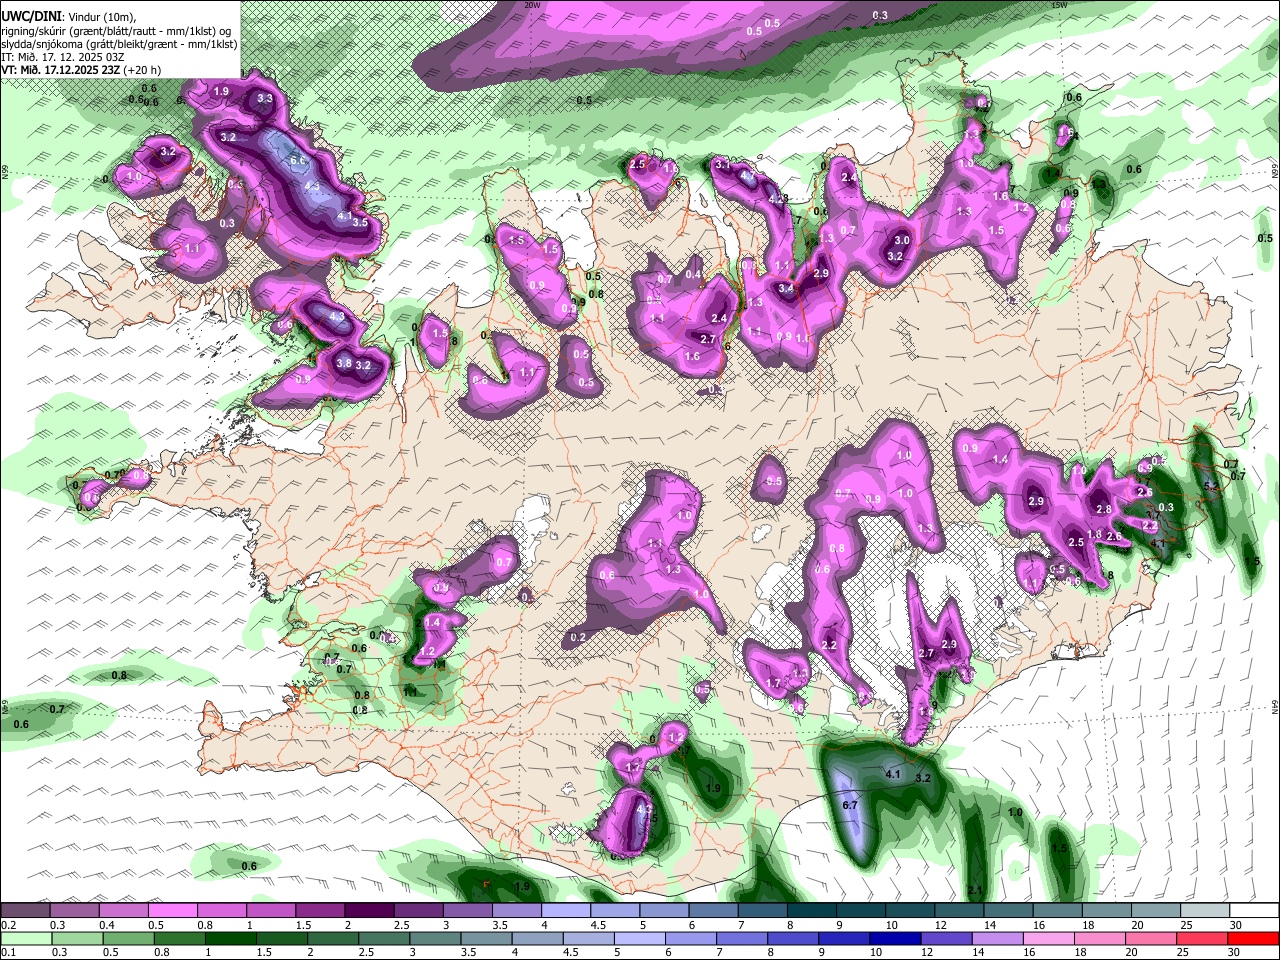The width and height of the screenshot is (1280, 960).
Task: Click the 0.1 label under green scale
Action: [8, 953]
